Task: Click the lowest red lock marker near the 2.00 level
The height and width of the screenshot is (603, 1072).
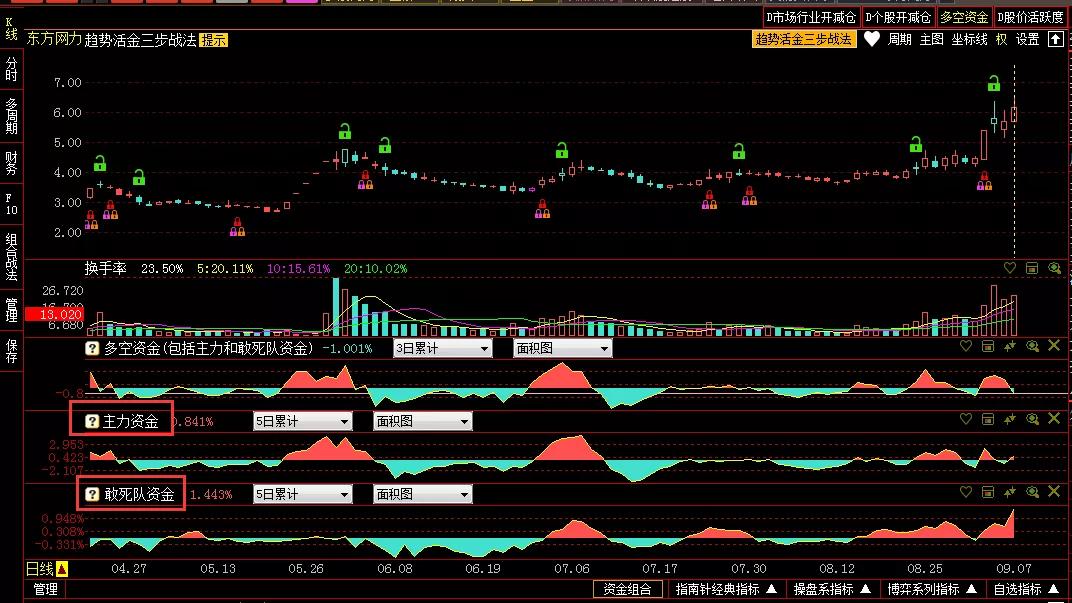Action: pyautogui.click(x=237, y=227)
